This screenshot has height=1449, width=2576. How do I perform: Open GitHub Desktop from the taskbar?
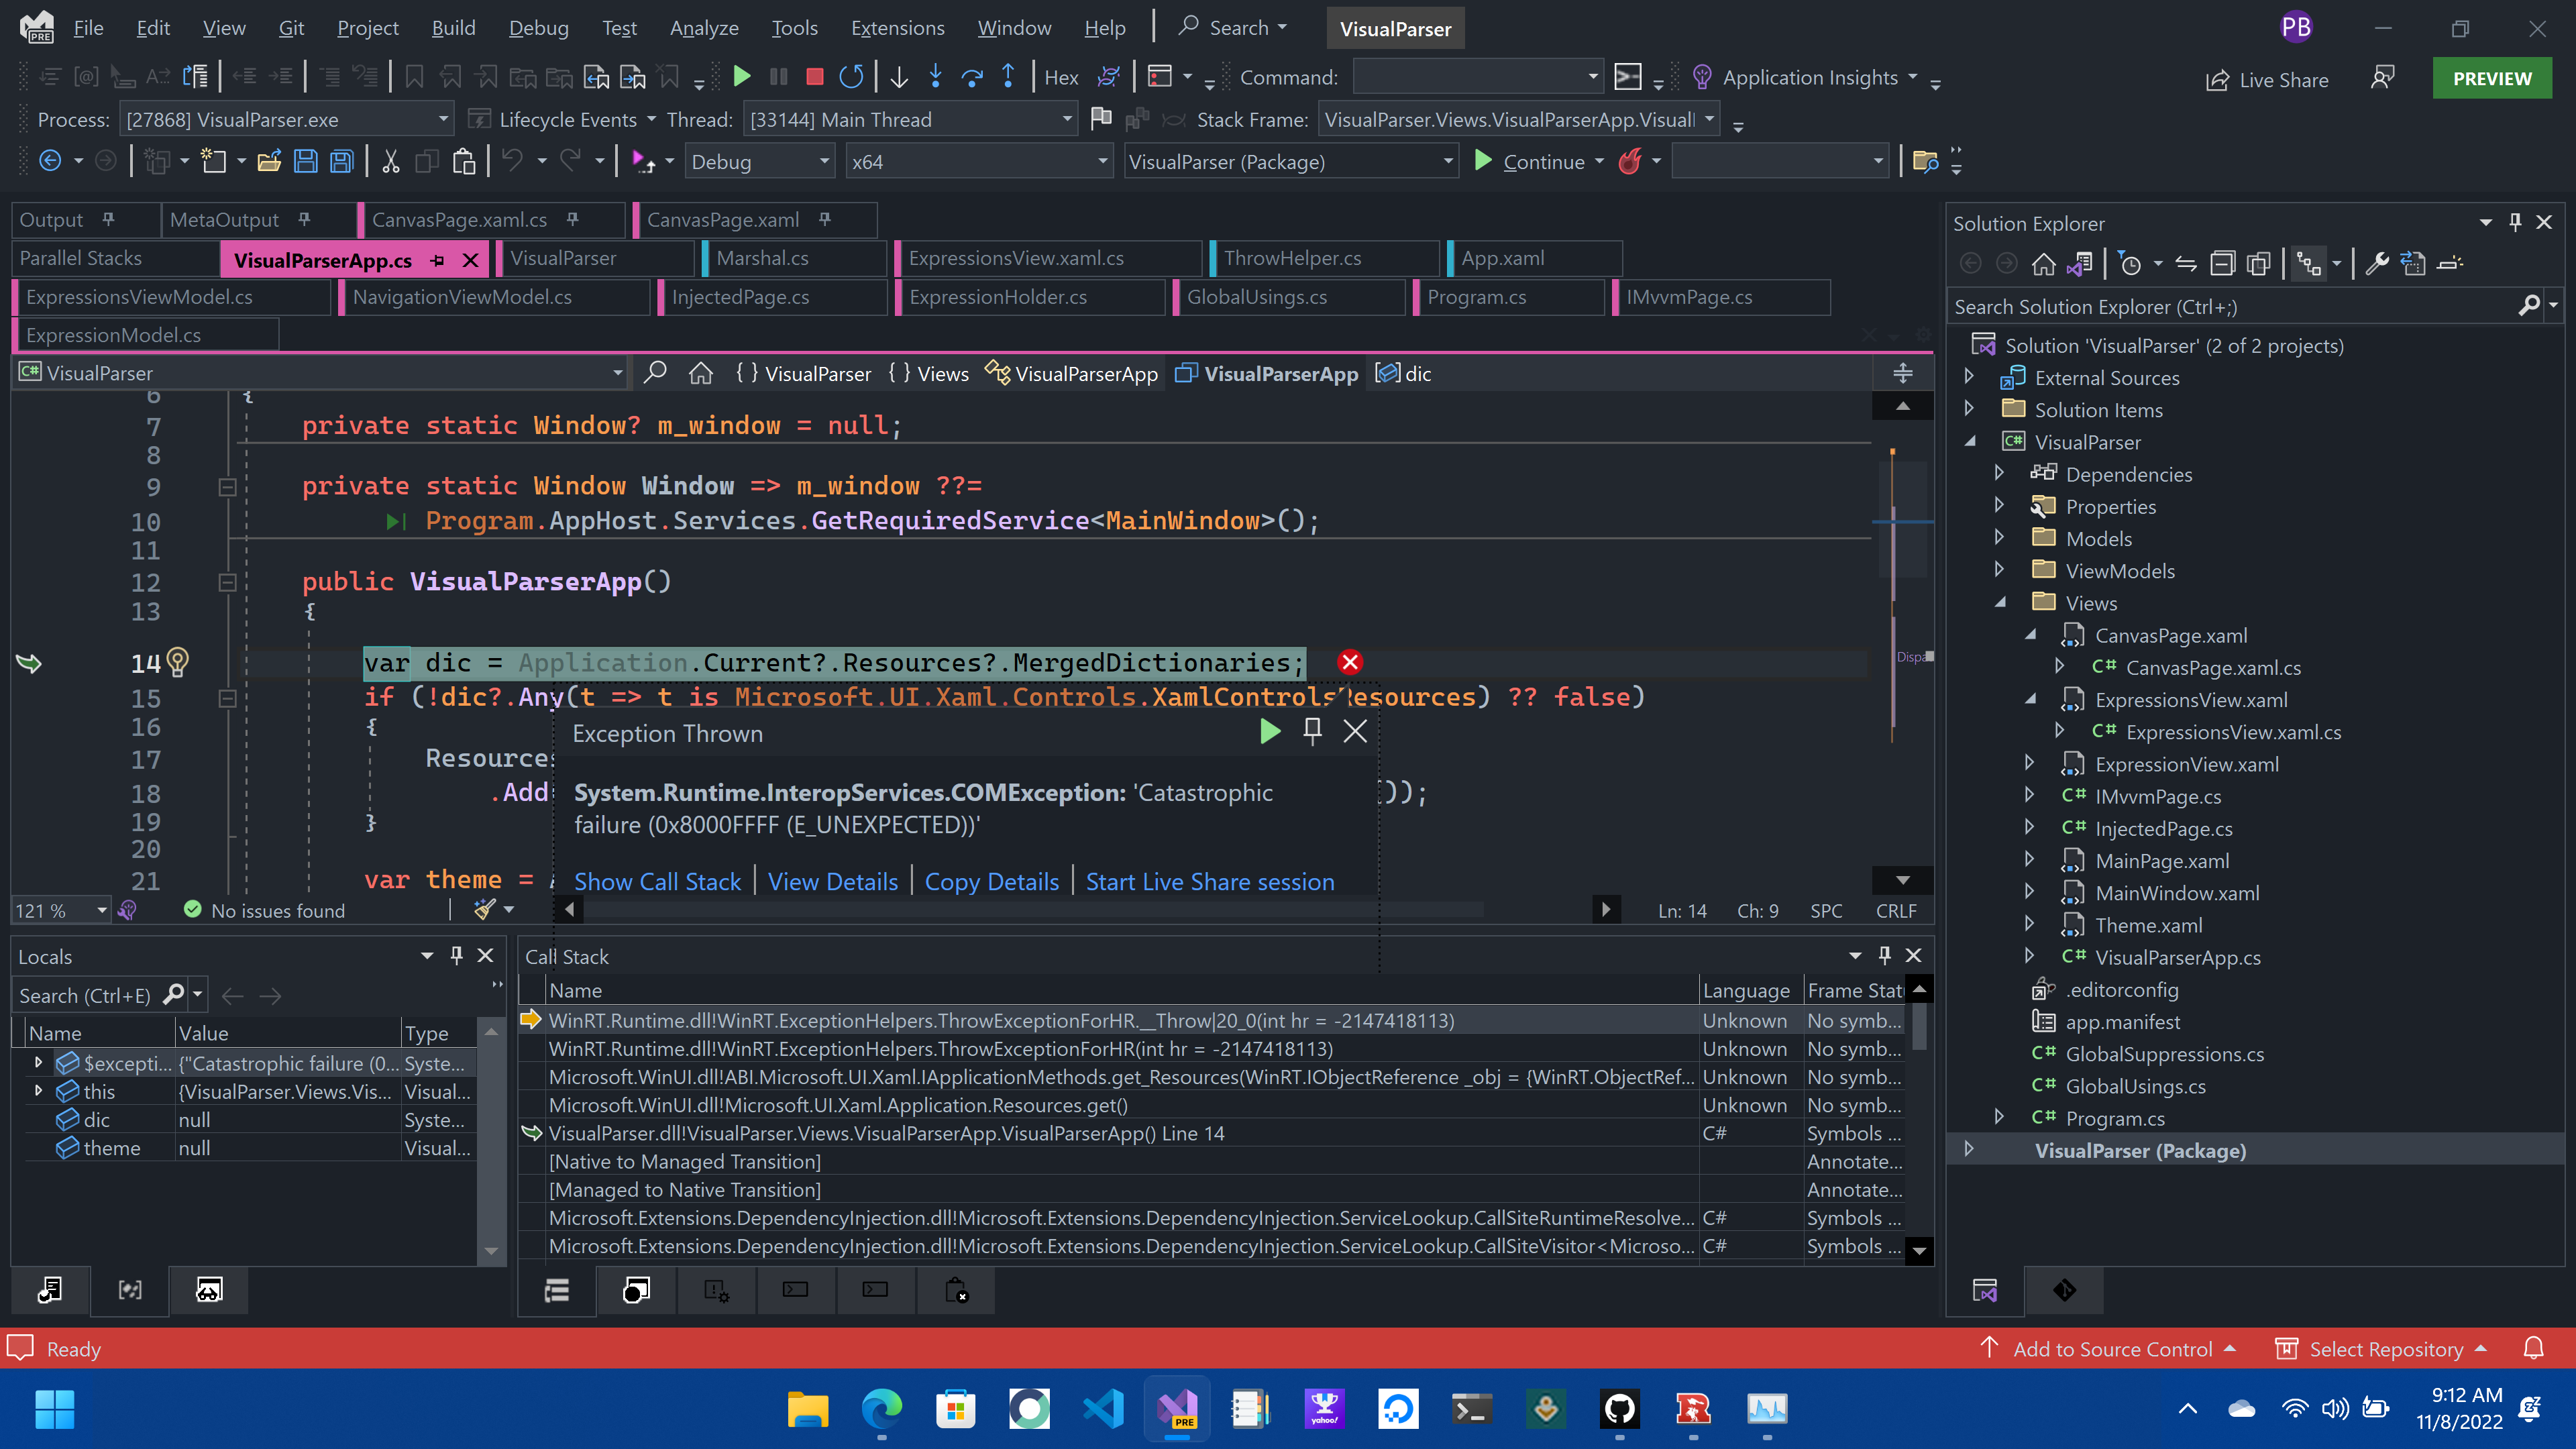pos(1620,1410)
